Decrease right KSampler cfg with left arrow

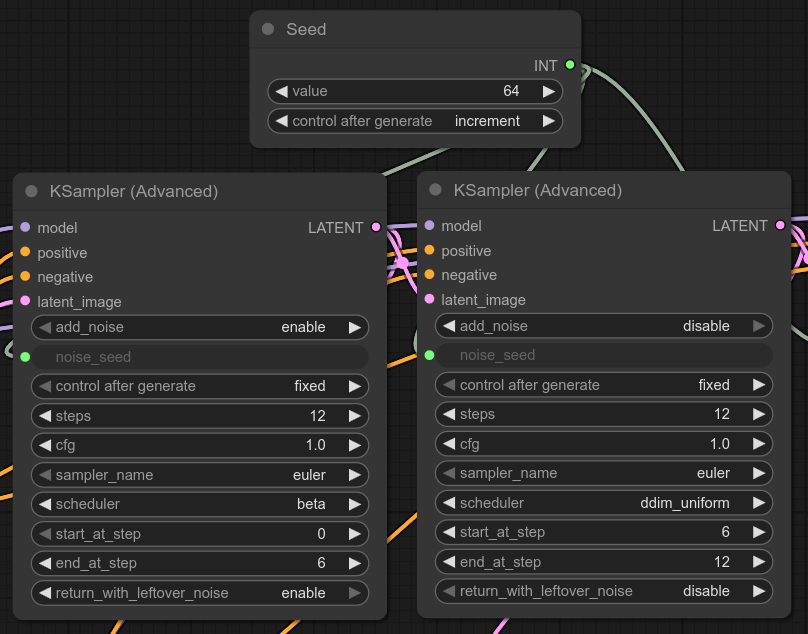(x=449, y=444)
